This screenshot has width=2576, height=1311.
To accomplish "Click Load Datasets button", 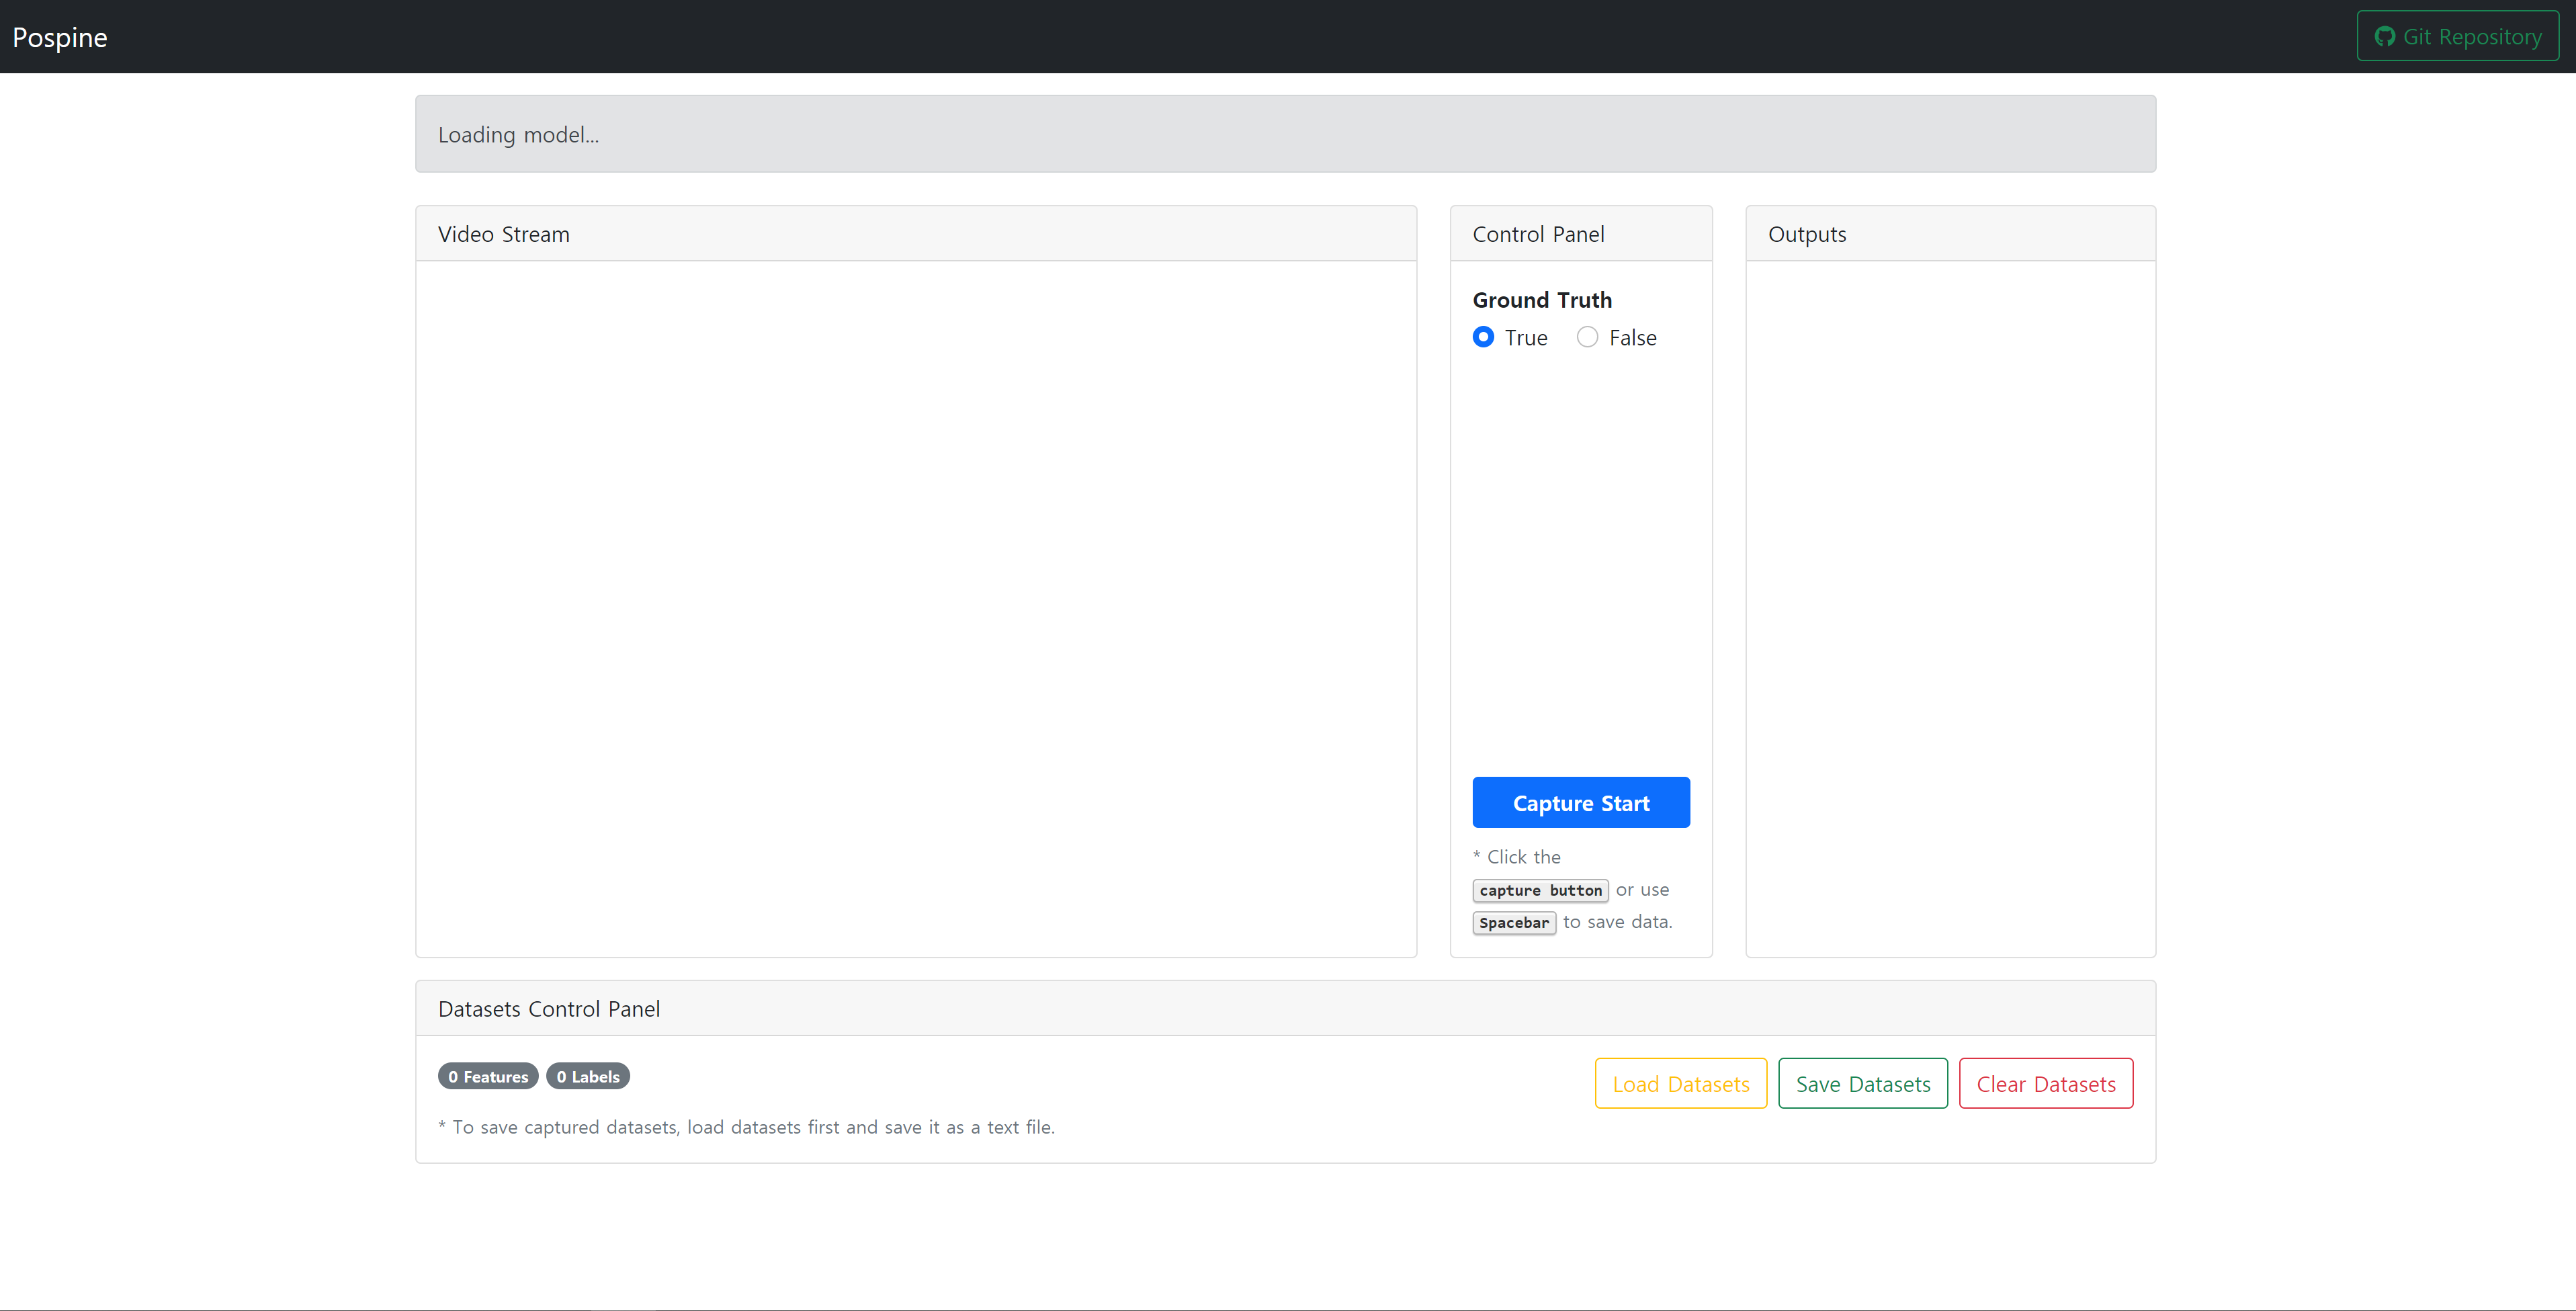I will (x=1680, y=1083).
